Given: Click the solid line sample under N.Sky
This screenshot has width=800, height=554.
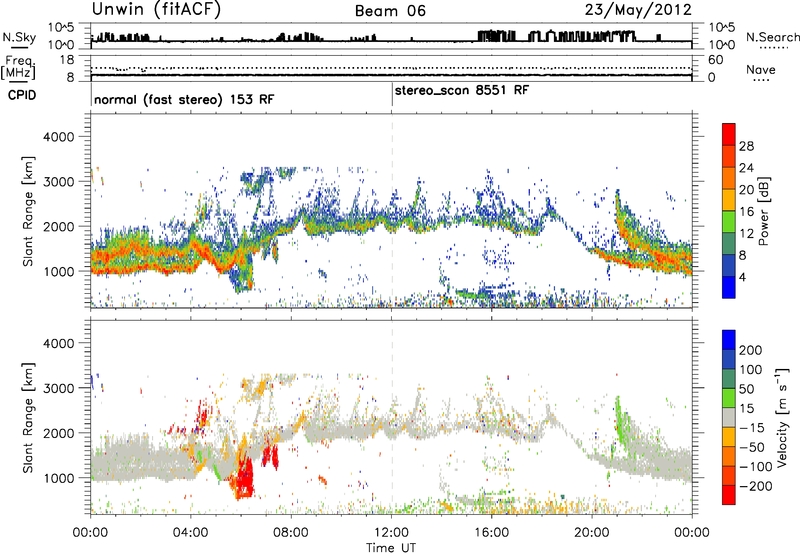Looking at the screenshot, I should [19, 47].
